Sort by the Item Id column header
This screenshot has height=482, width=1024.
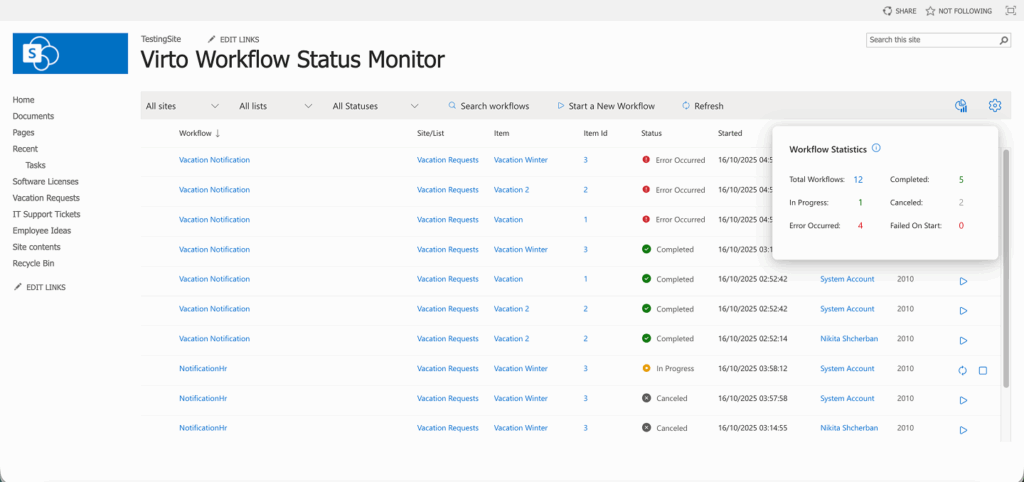(x=596, y=133)
